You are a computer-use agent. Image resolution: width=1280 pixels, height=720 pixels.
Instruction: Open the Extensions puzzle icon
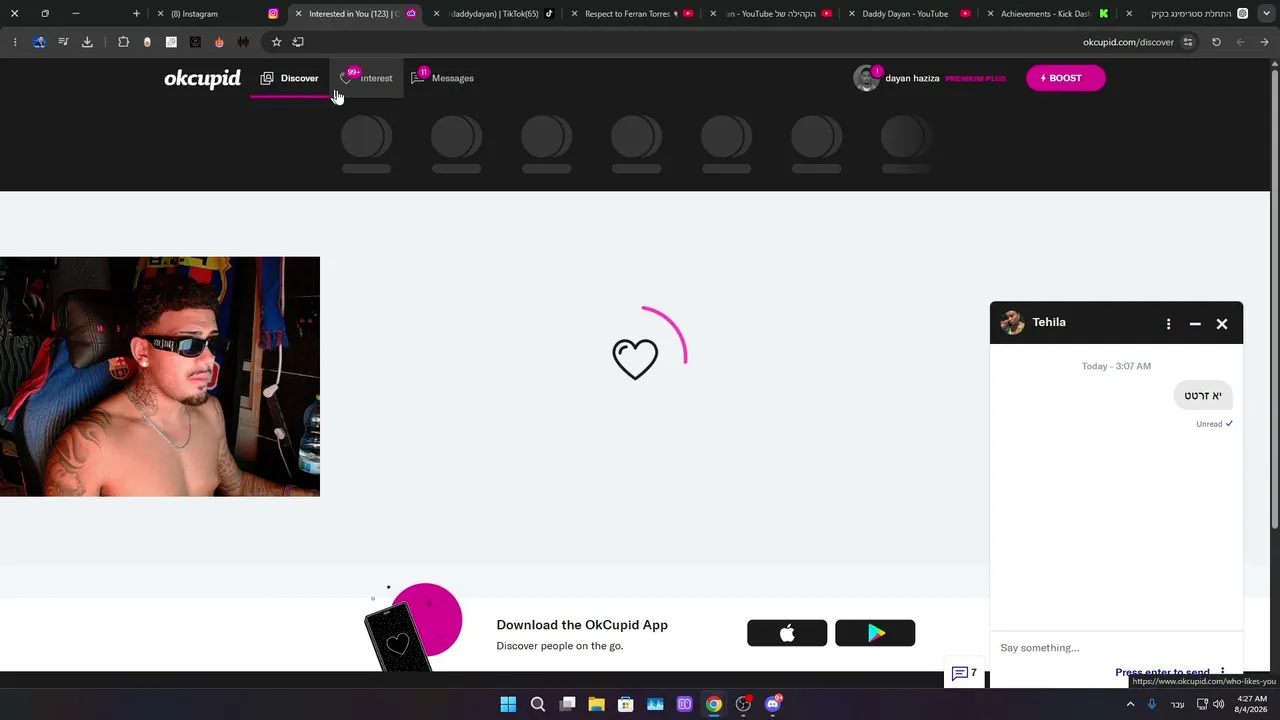click(x=123, y=42)
